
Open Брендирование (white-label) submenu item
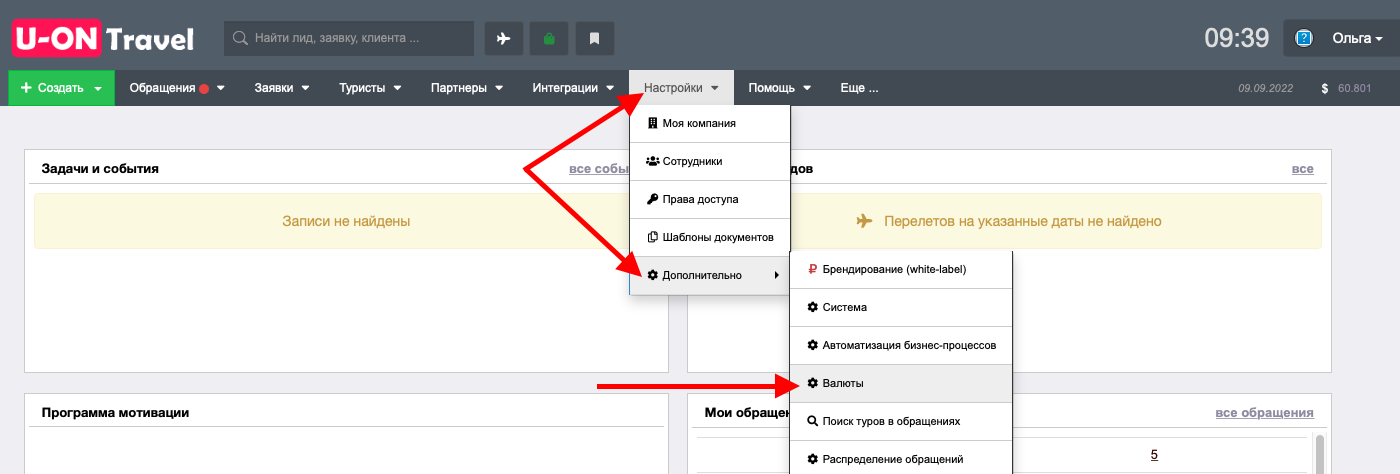point(901,269)
